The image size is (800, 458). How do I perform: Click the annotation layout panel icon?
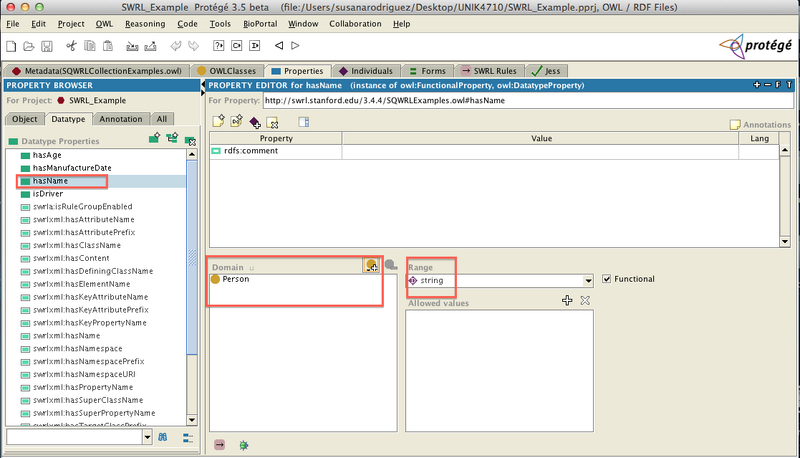tap(304, 121)
